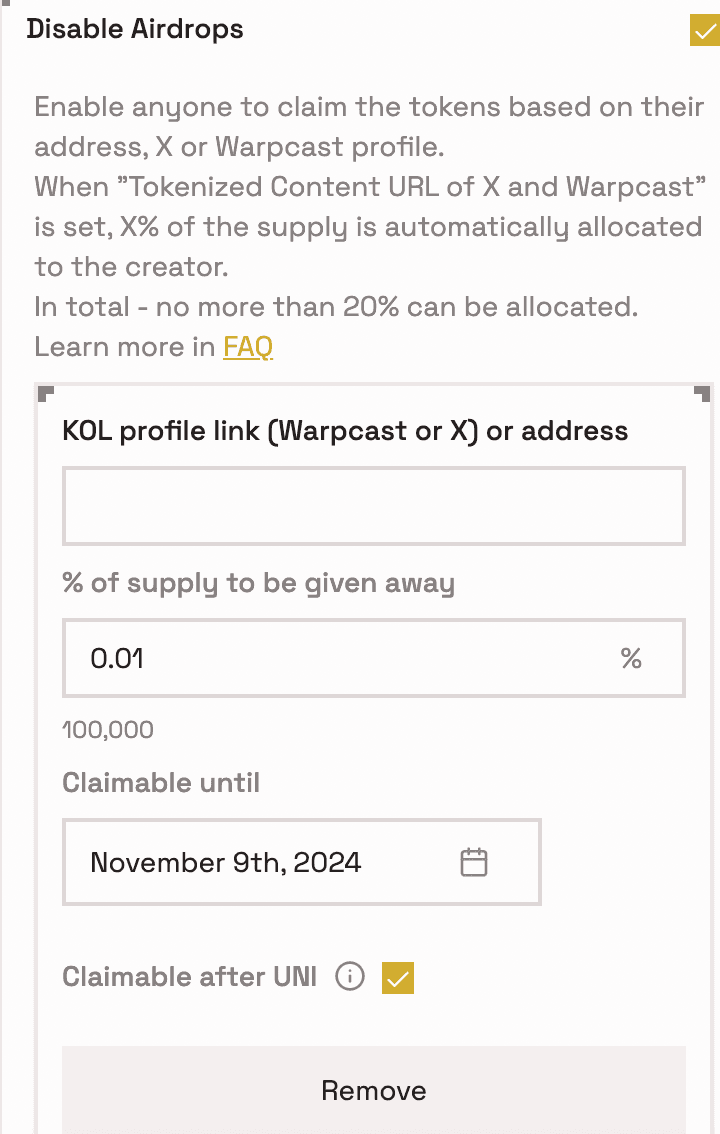This screenshot has height=1134, width=720.
Task: Click the KOL profile link field label
Action: pos(346,431)
